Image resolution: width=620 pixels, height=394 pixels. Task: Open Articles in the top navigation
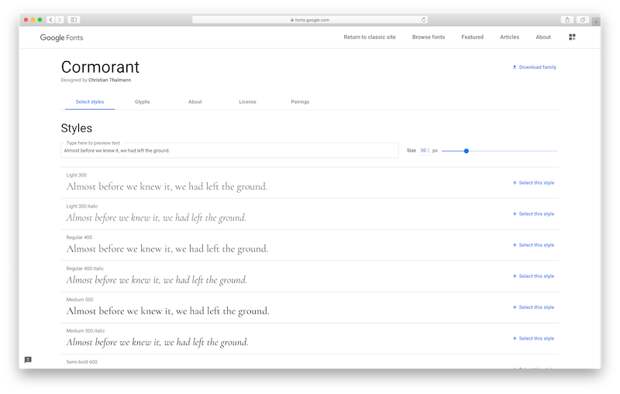[x=509, y=37]
